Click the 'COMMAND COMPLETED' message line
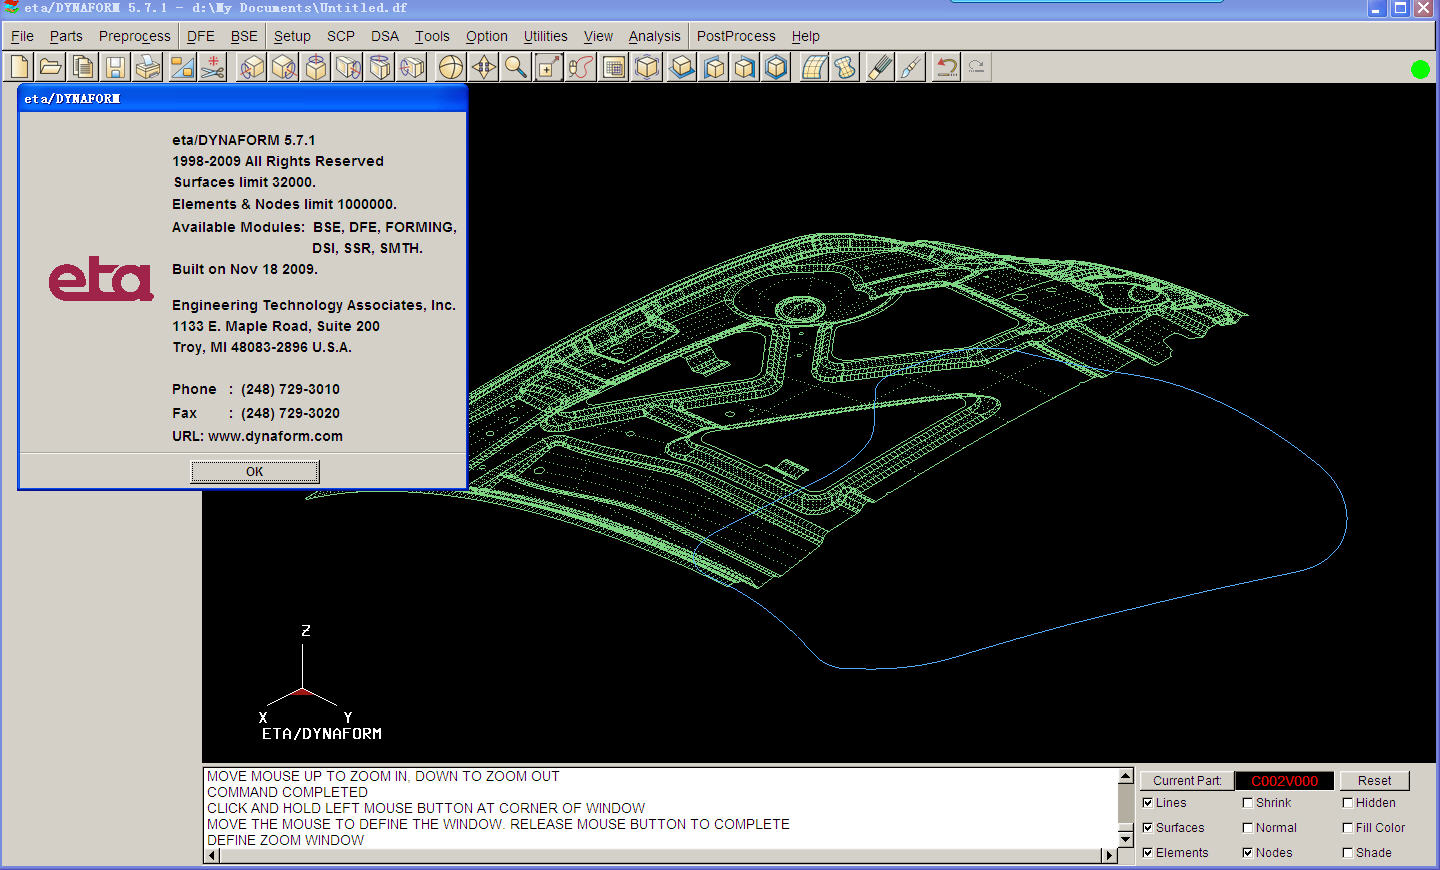Screen dimensions: 1440x870 287,792
